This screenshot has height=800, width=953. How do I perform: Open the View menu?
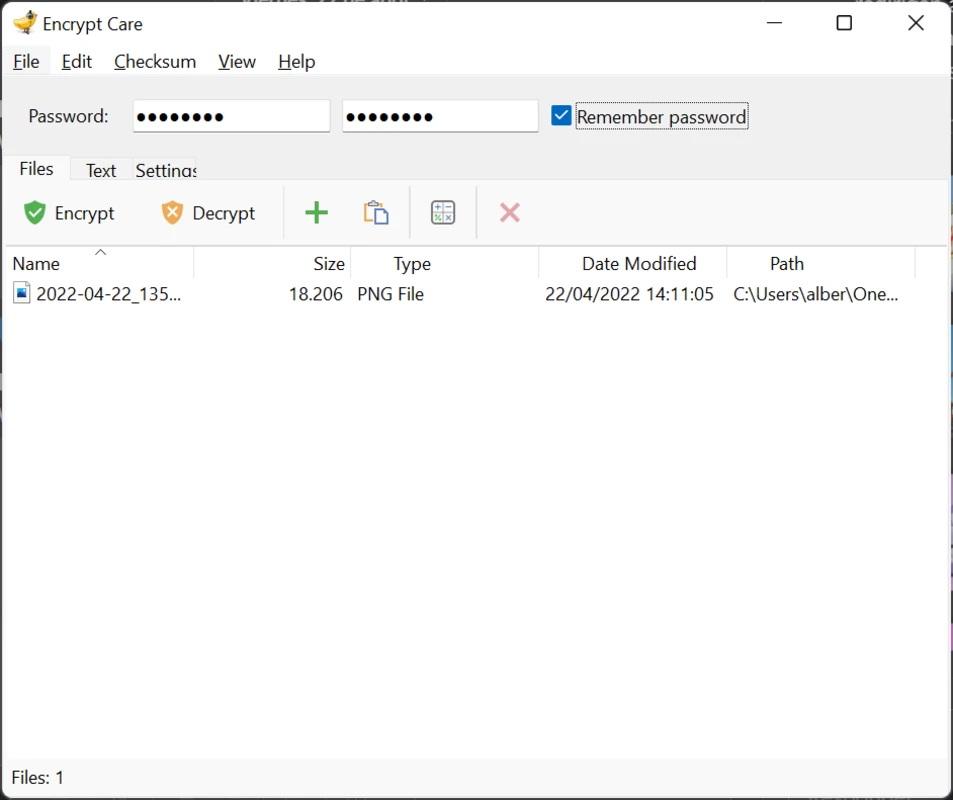pos(237,62)
